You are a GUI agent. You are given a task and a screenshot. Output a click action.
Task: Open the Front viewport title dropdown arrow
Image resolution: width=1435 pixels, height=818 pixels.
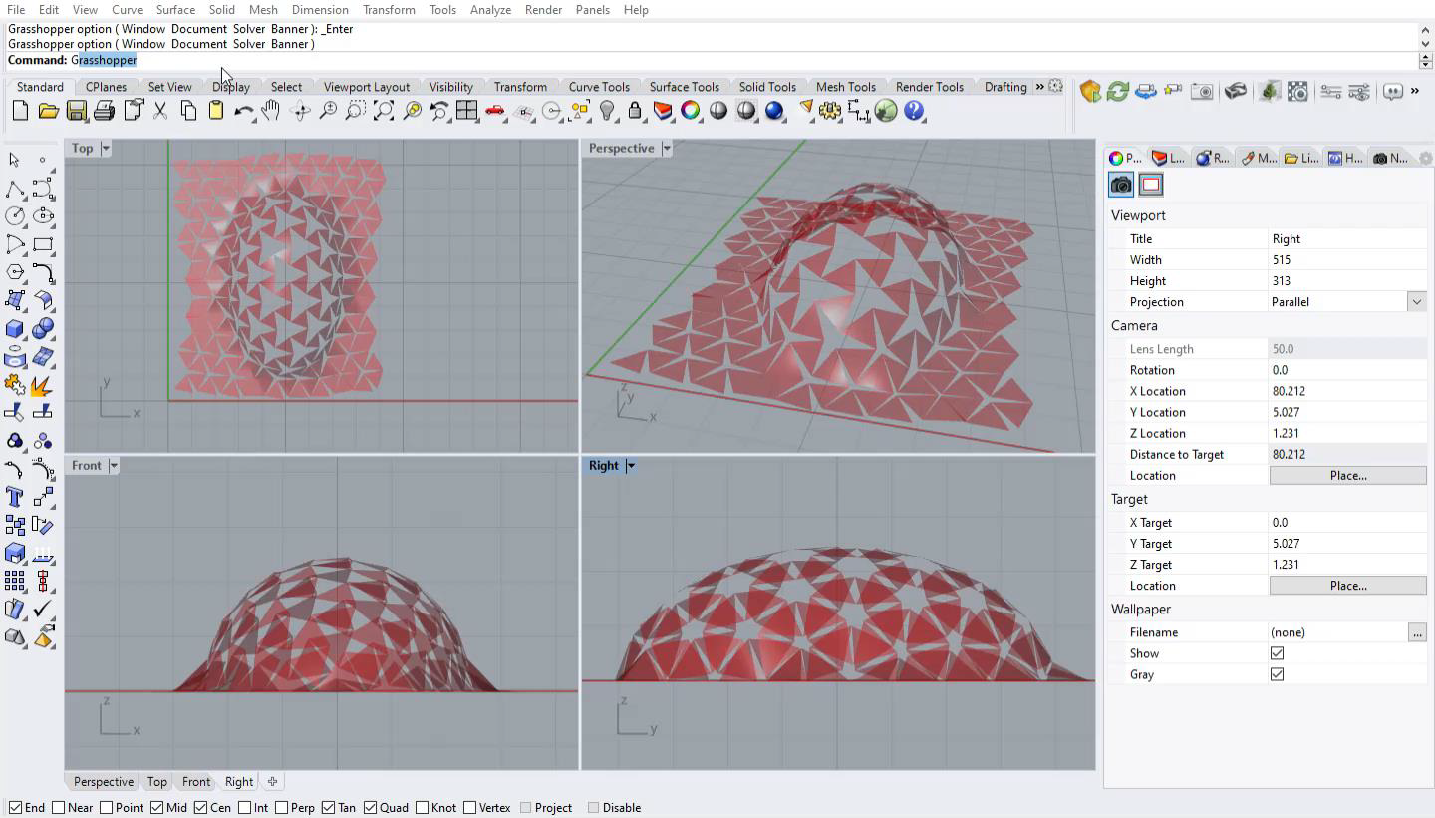coord(114,466)
